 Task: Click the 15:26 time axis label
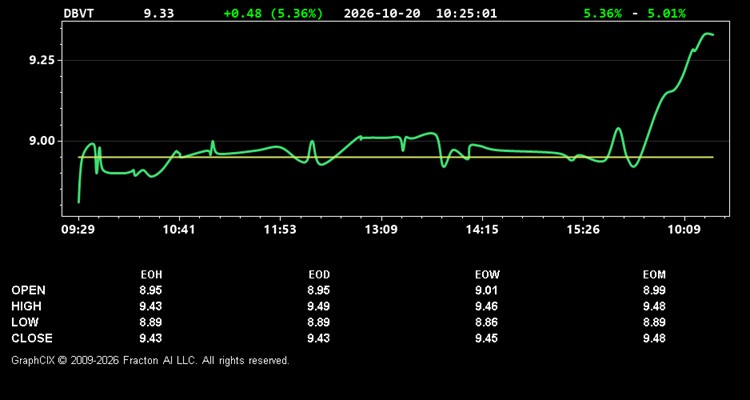point(583,230)
